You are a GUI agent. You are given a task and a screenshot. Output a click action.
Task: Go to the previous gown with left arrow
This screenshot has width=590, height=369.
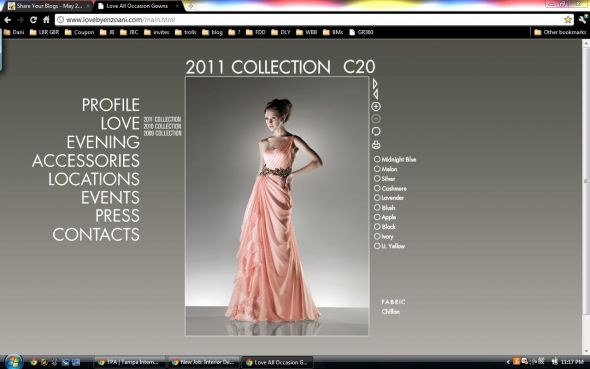pos(376,94)
